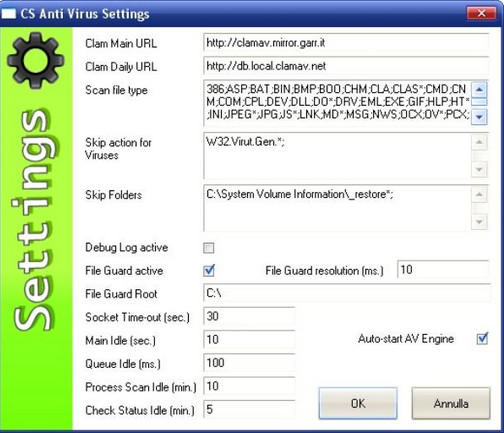Click the window icon in title bar
504x433 pixels.
(8, 14)
